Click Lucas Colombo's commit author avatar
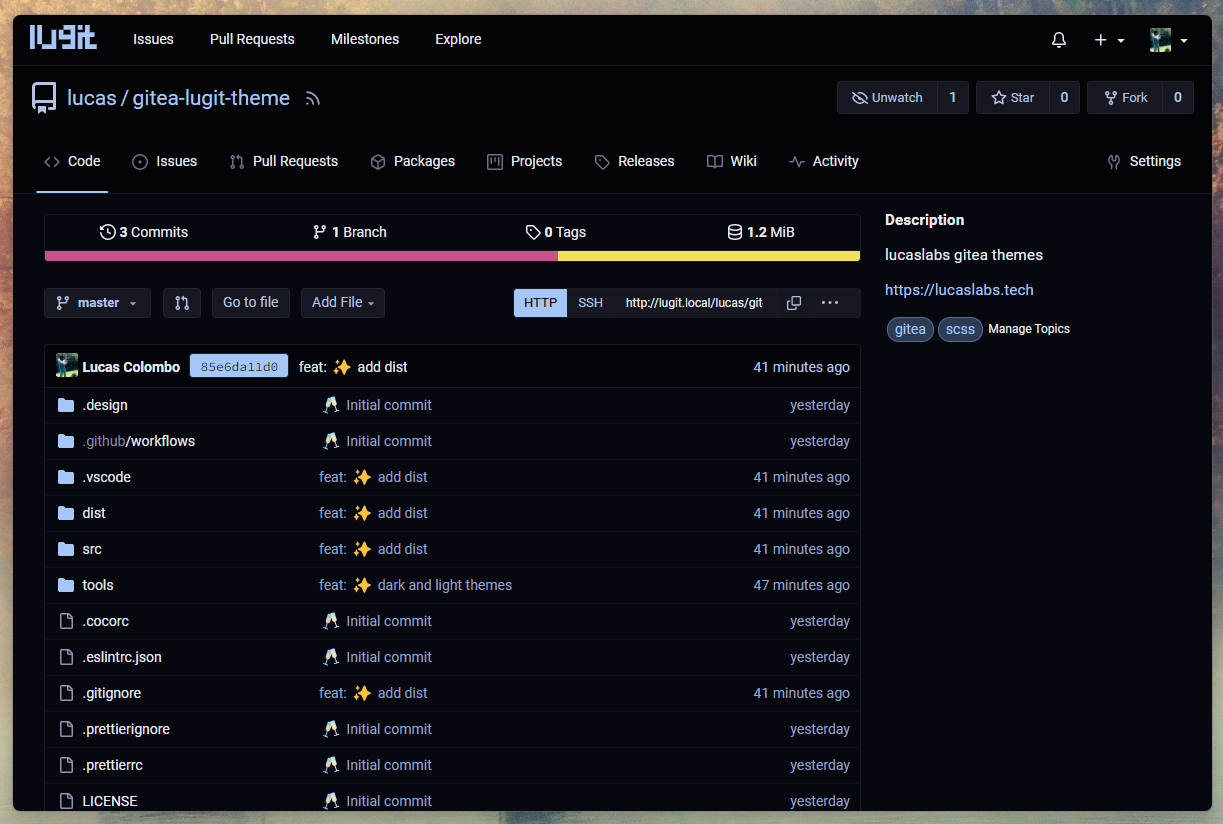Image resolution: width=1223 pixels, height=824 pixels. 67,366
